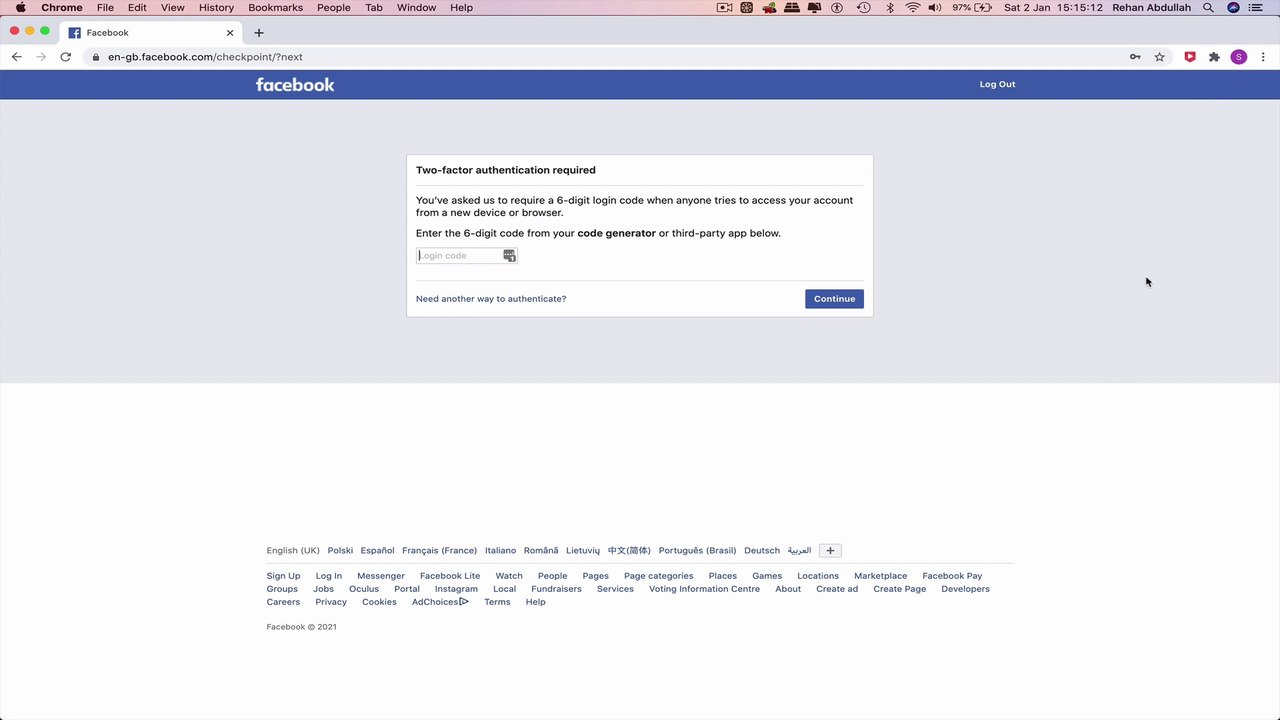The height and width of the screenshot is (720, 1280).
Task: Open the Instagram footer link
Action: point(456,589)
